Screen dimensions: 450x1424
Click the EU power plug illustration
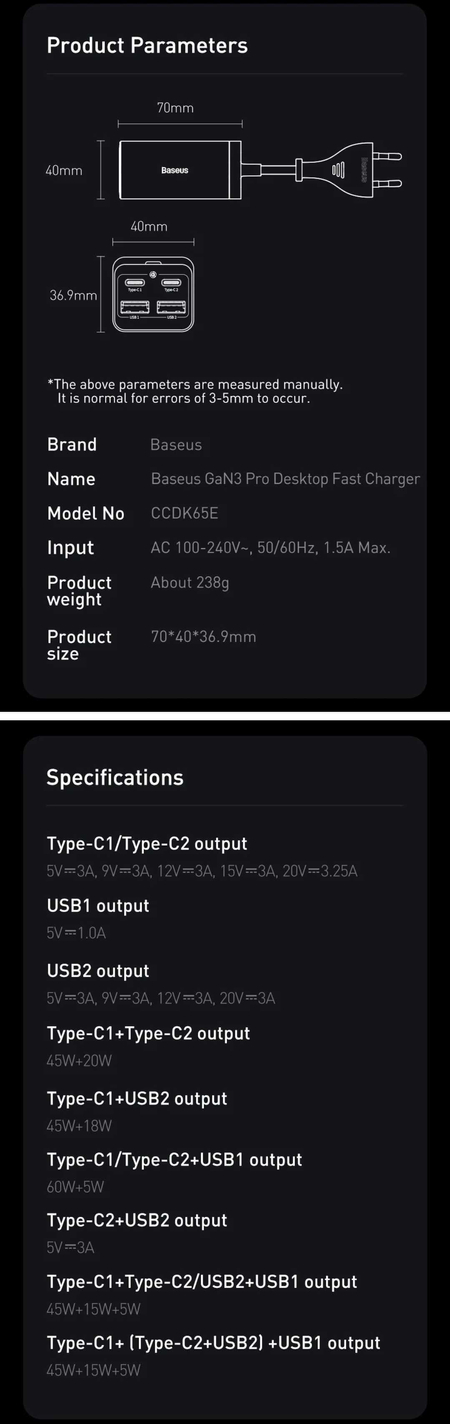coord(352,171)
